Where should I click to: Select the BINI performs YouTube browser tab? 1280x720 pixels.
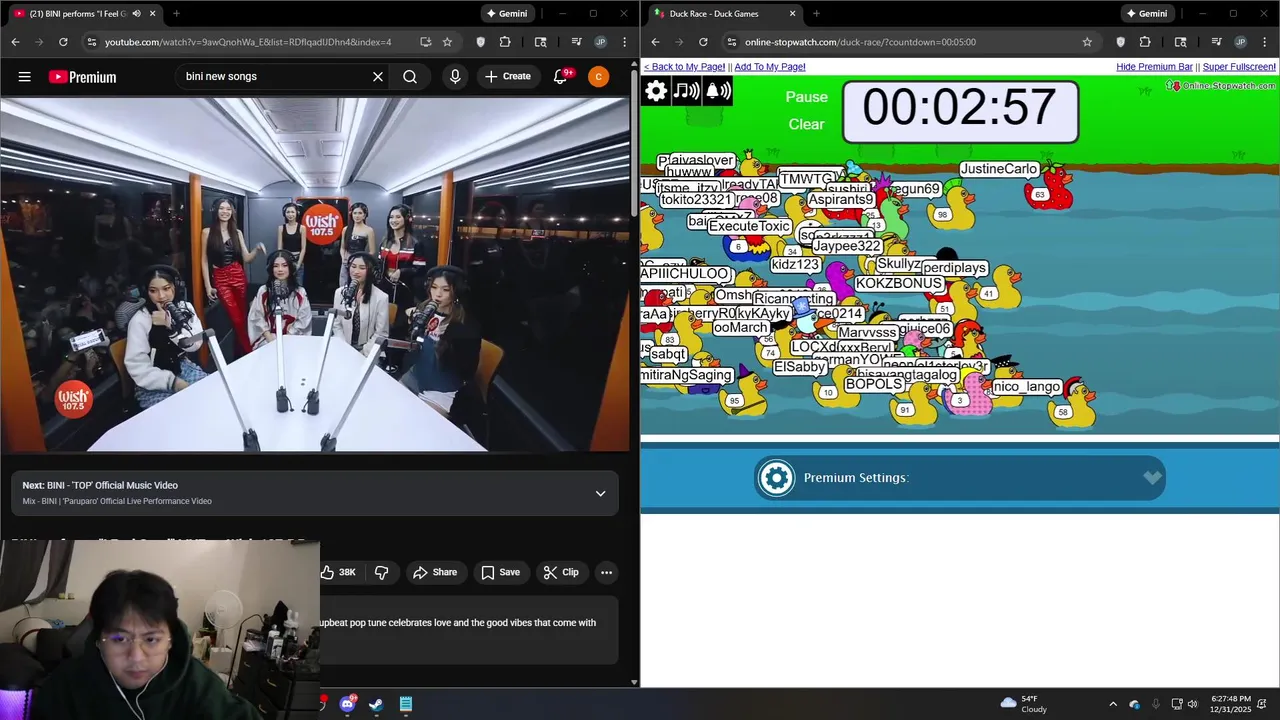tap(85, 14)
